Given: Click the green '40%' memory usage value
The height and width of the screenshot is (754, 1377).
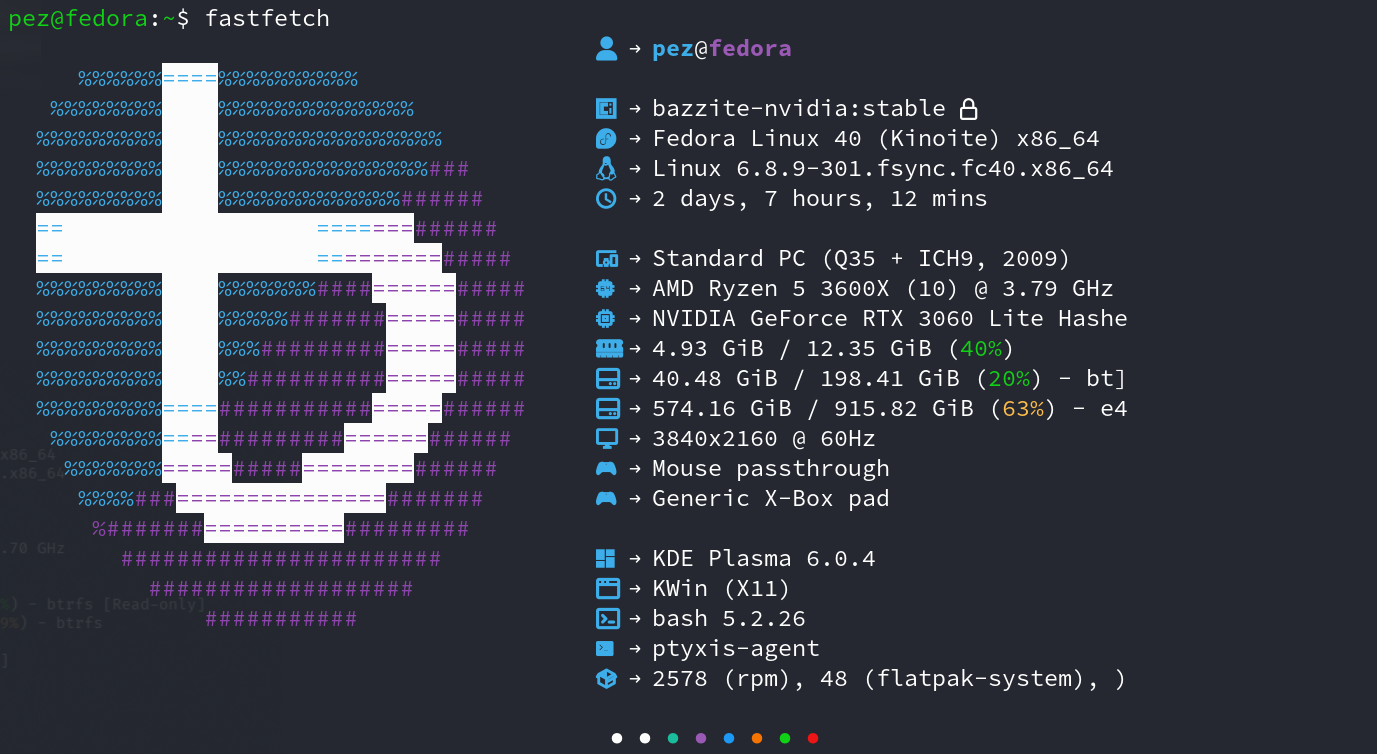Looking at the screenshot, I should click(981, 348).
